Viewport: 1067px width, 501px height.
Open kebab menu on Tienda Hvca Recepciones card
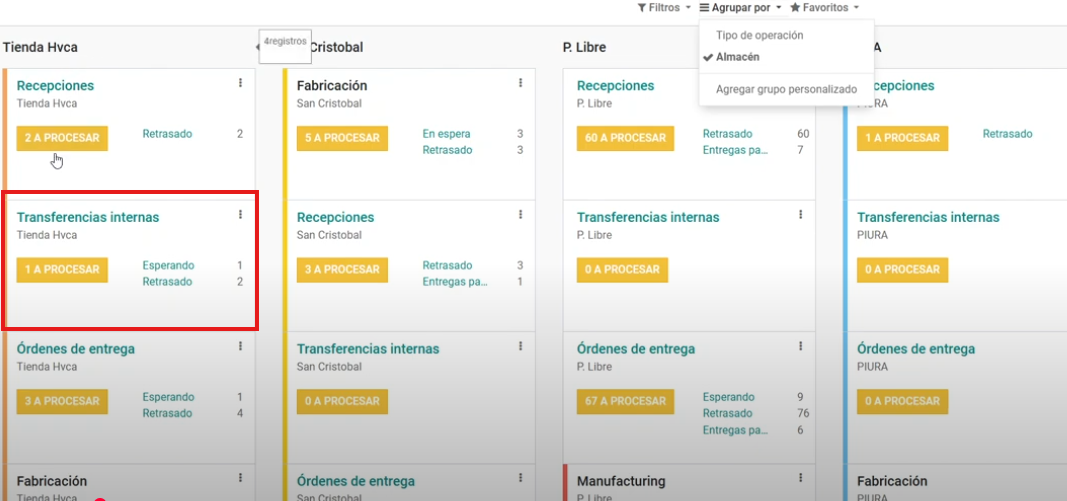click(x=241, y=83)
